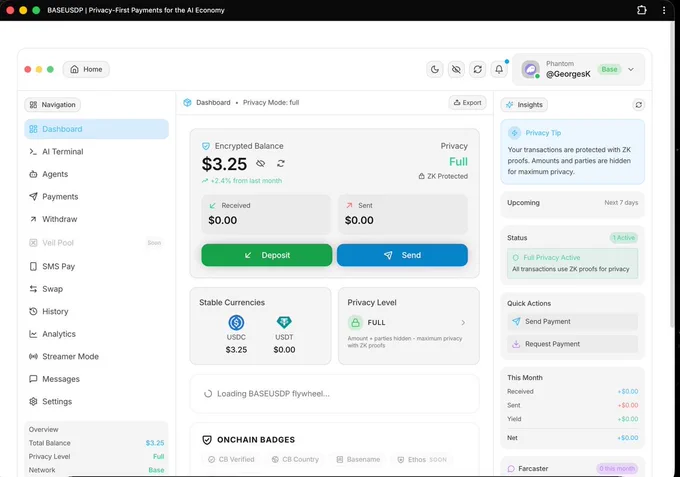This screenshot has height=477, width=680.
Task: Click the Streamer Mode broadcast icon
Action: click(33, 356)
